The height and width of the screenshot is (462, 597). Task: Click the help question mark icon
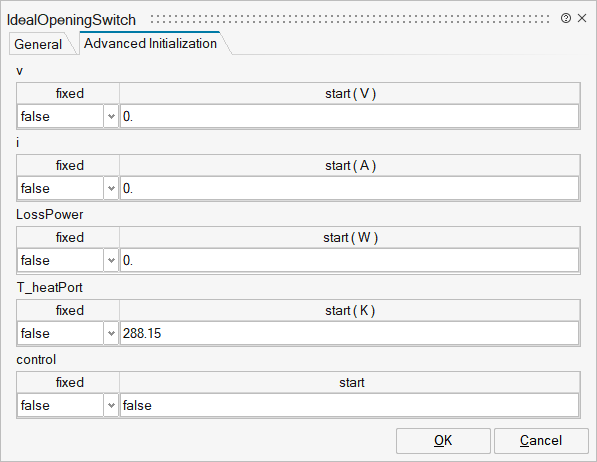tap(566, 18)
